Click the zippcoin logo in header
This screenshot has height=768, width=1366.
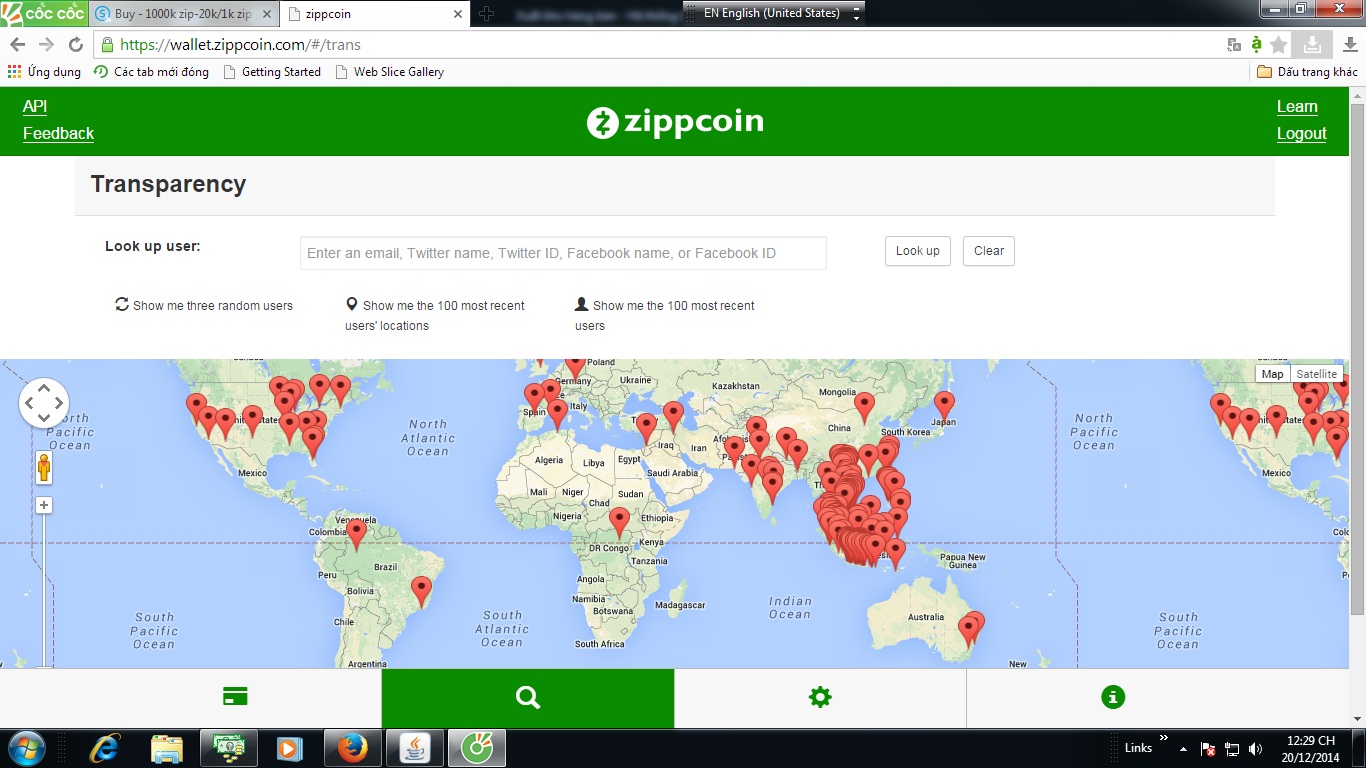click(675, 122)
